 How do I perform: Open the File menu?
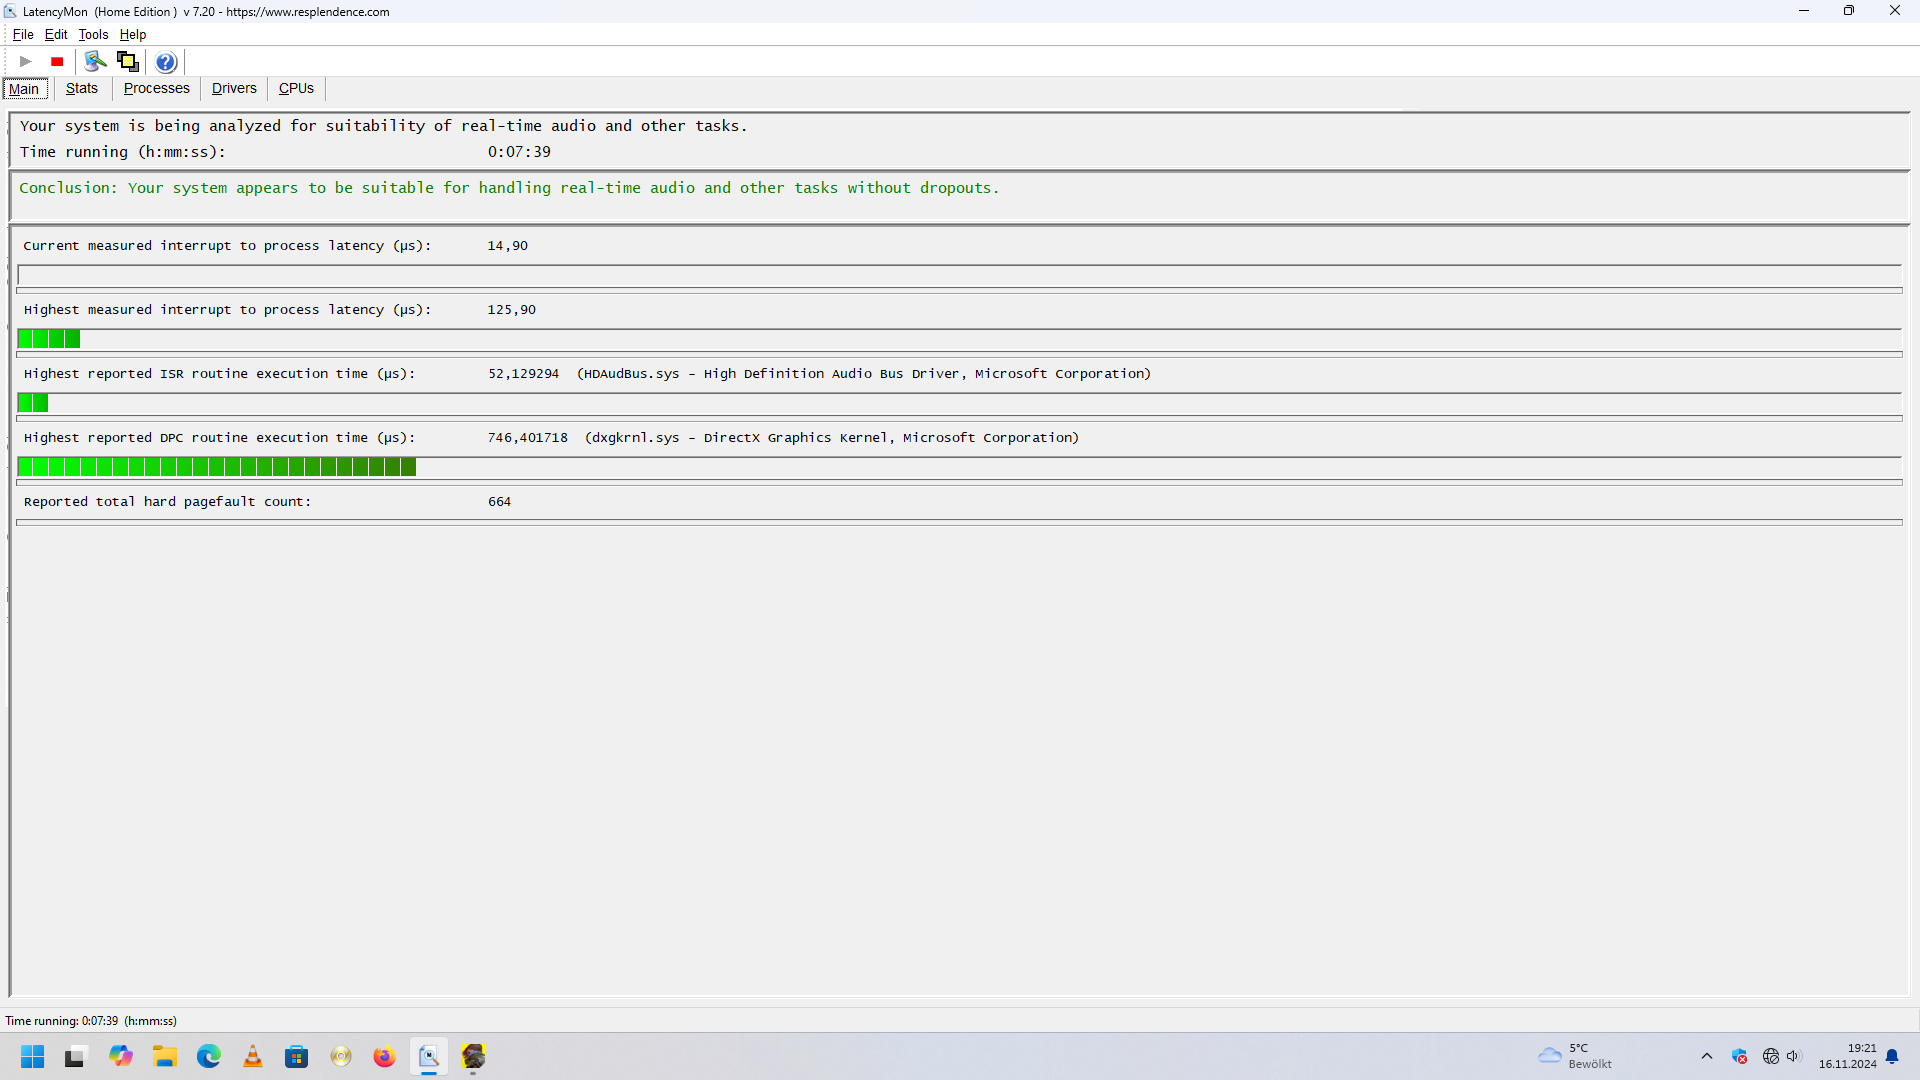23,35
